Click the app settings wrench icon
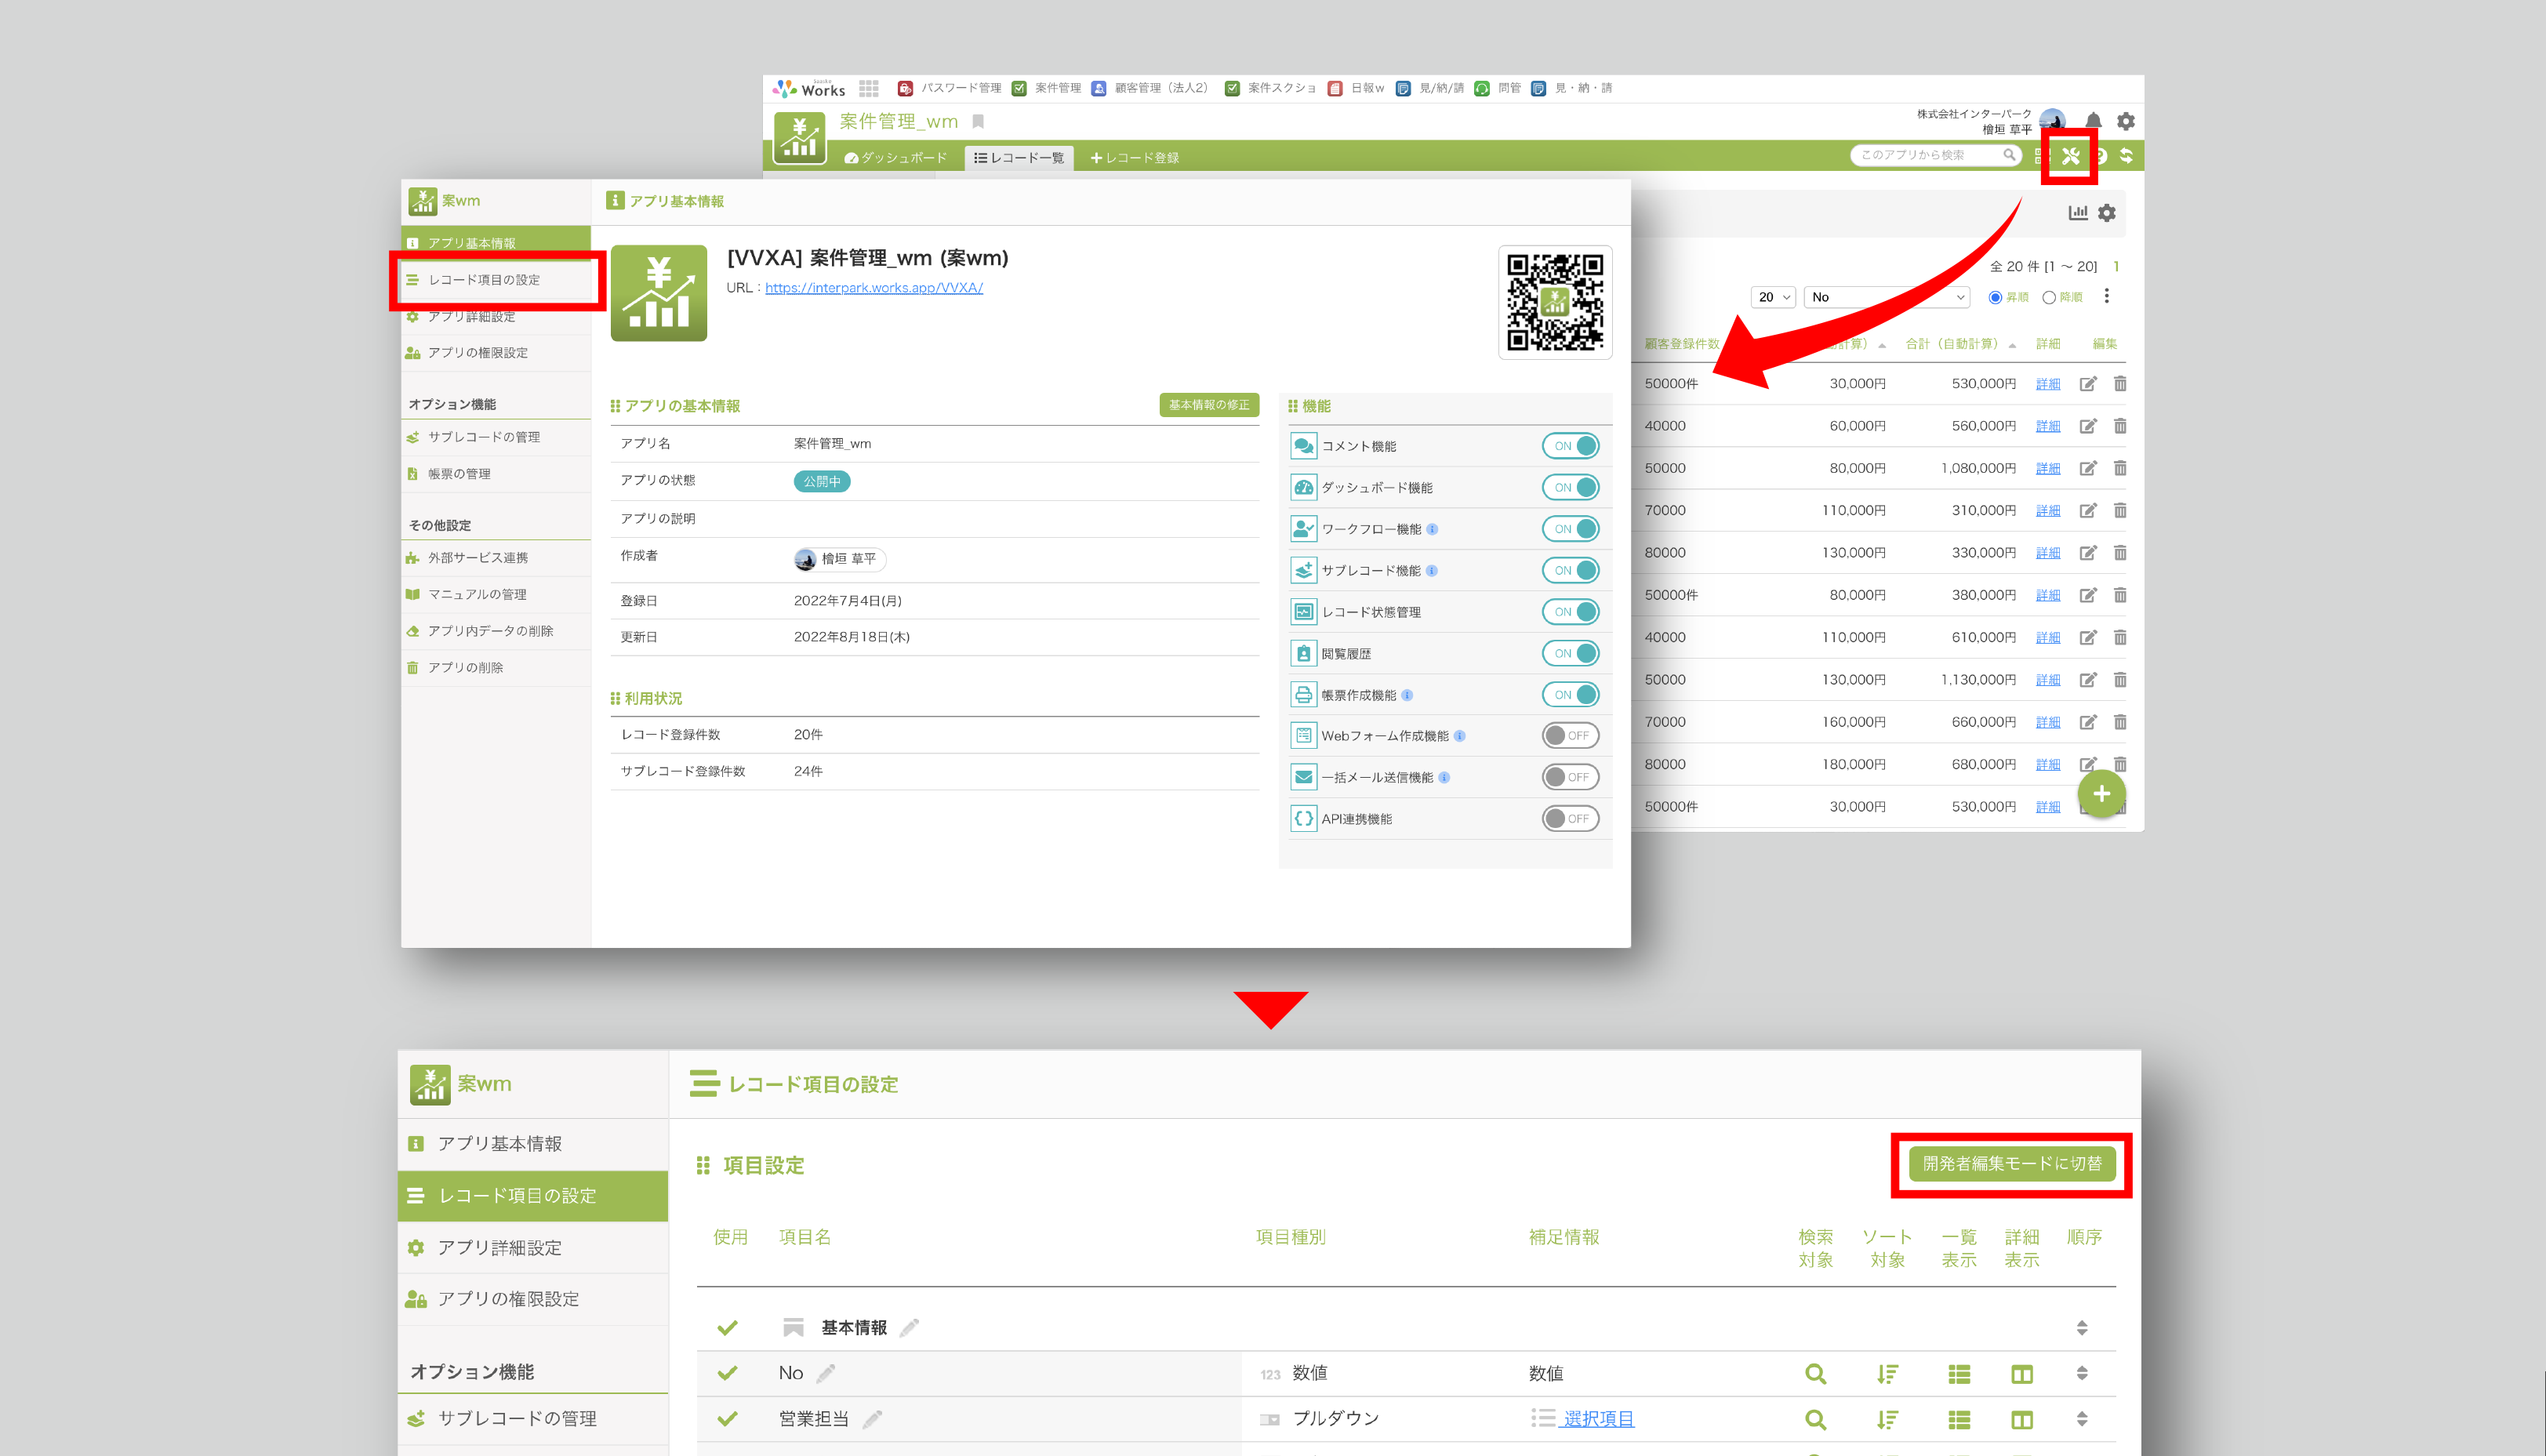2546x1456 pixels. 2070,156
